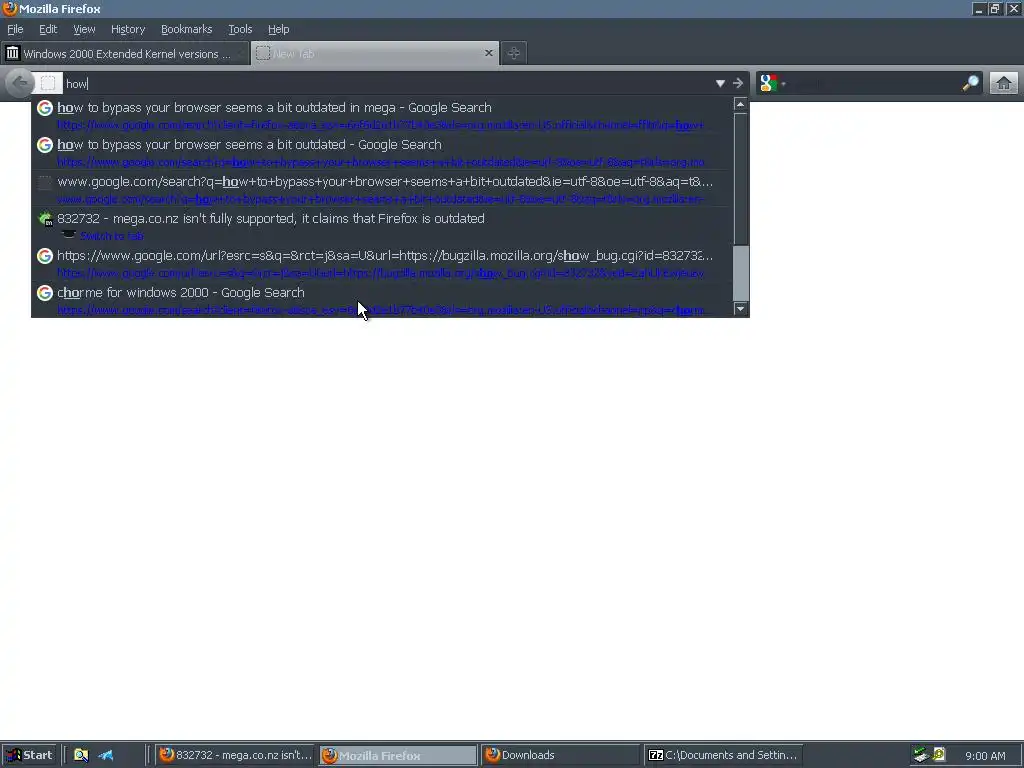Image resolution: width=1024 pixels, height=768 pixels.
Task: Click the 'Switch to tab' link
Action: tap(111, 236)
